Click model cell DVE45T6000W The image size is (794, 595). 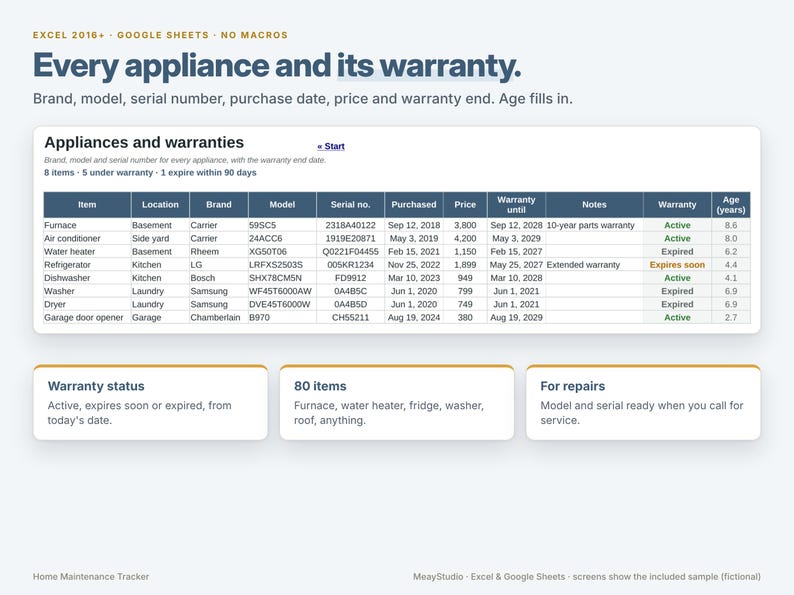[282, 304]
